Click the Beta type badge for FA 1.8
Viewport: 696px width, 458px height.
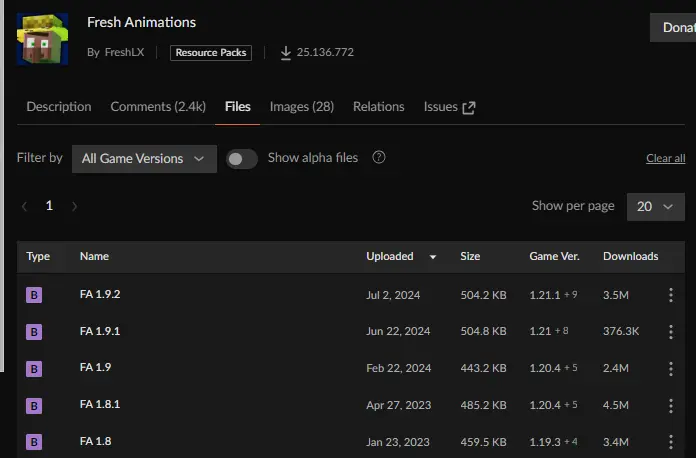pyautogui.click(x=34, y=442)
